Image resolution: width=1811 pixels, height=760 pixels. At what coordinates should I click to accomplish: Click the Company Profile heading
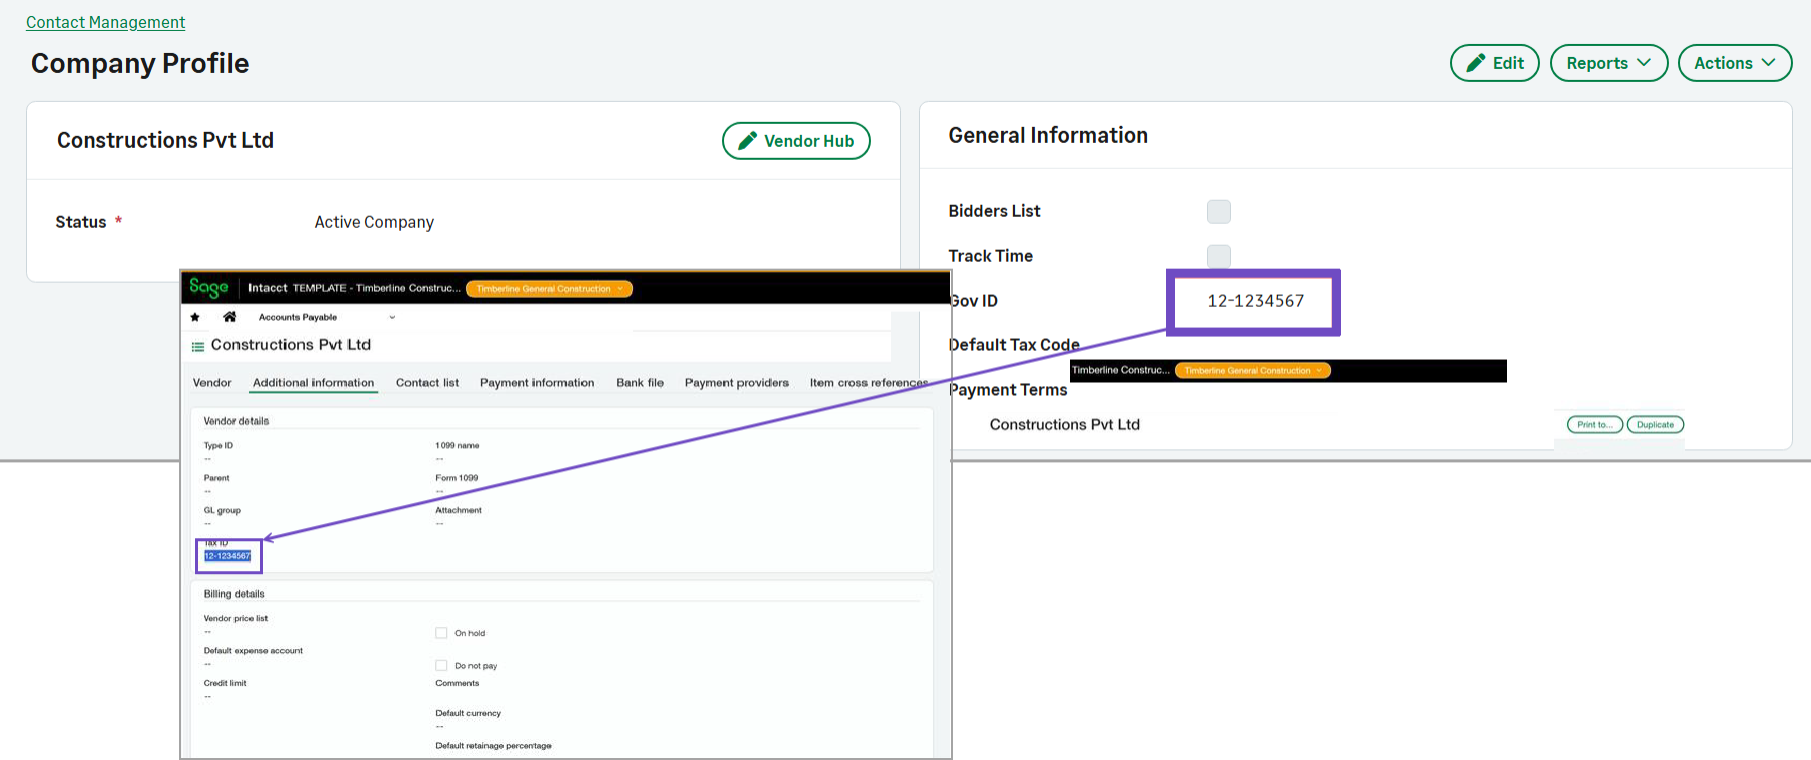(x=140, y=63)
